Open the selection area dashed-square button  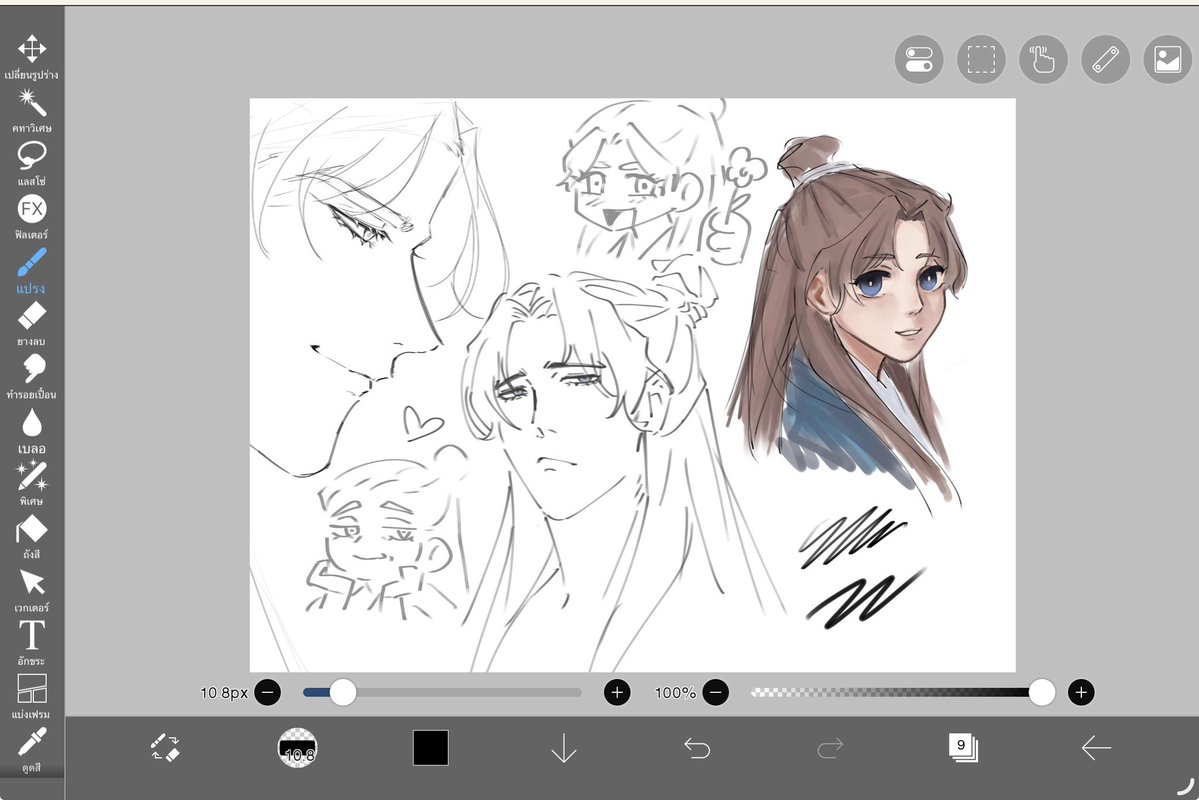(981, 59)
